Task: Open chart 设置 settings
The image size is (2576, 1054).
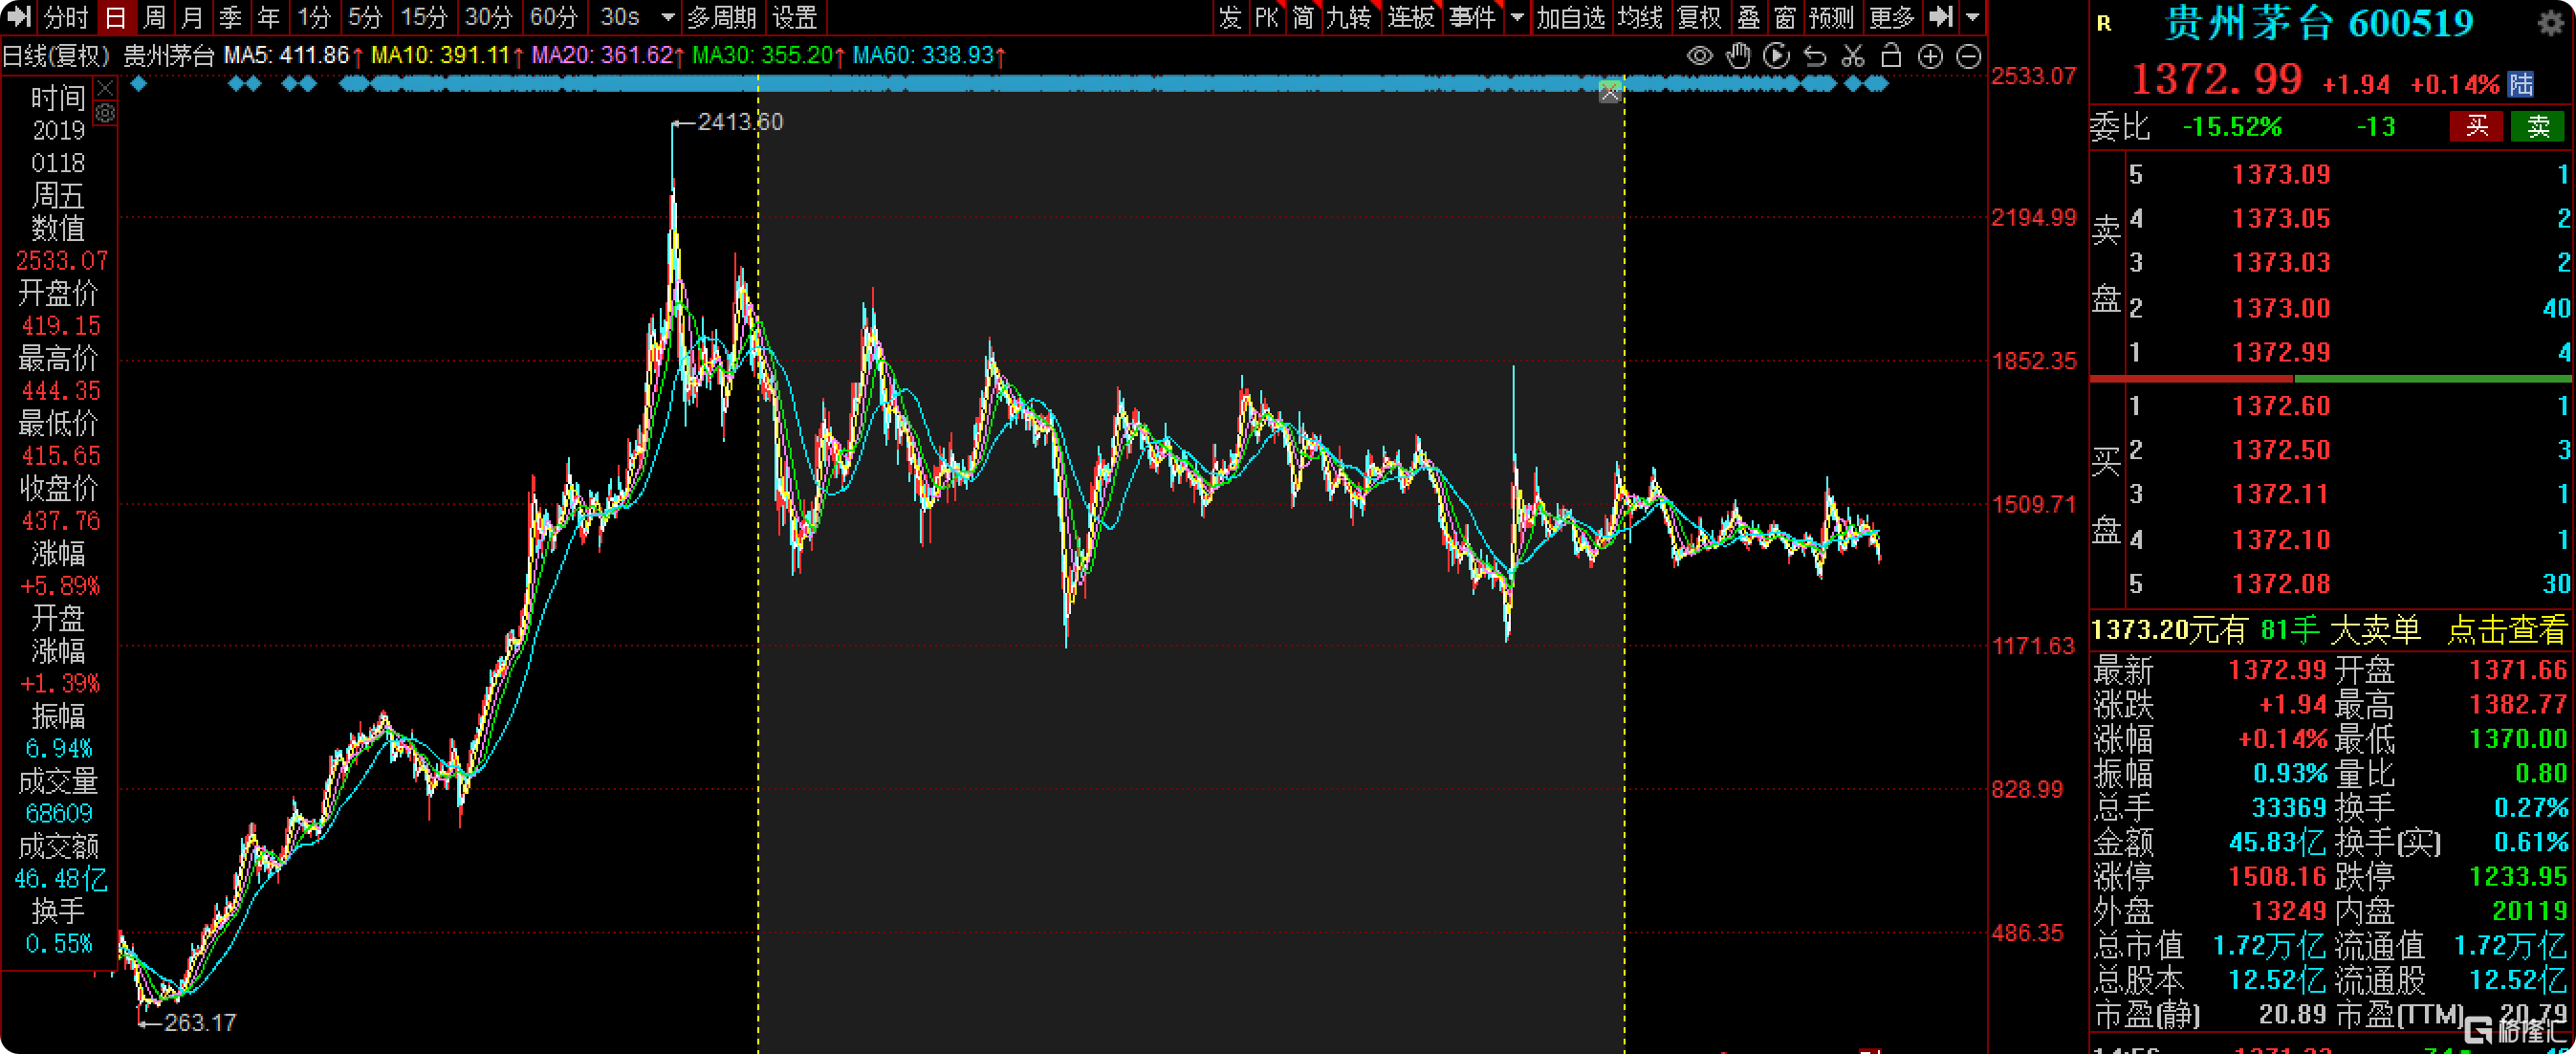Action: (795, 17)
